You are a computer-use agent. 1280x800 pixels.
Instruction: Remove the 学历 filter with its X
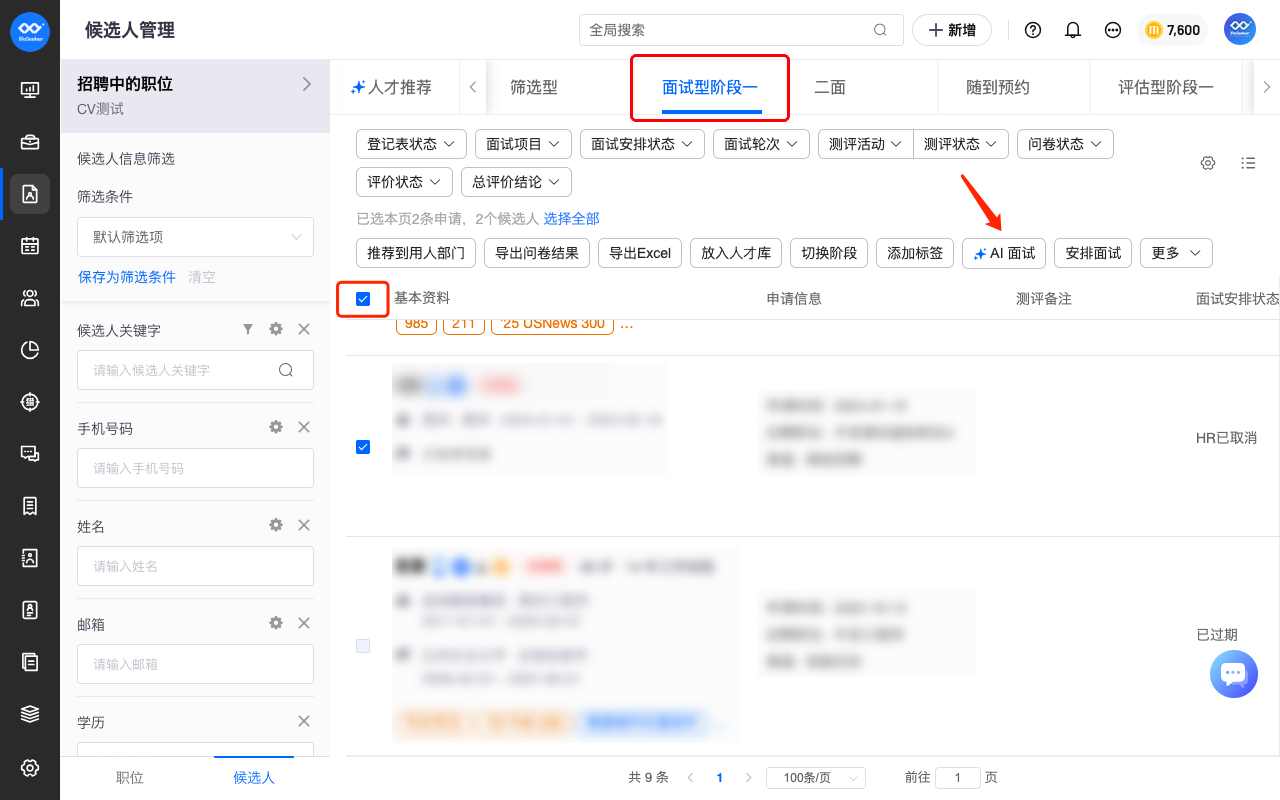point(304,721)
